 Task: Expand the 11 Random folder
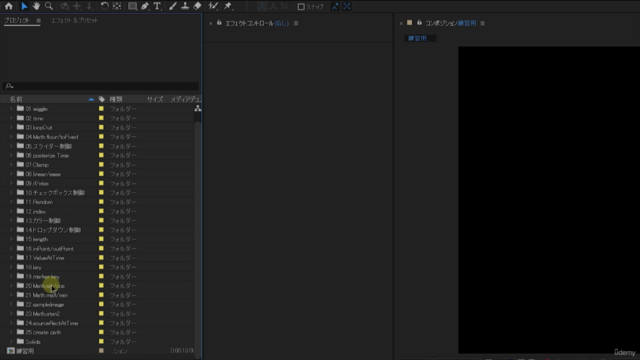tap(11, 202)
